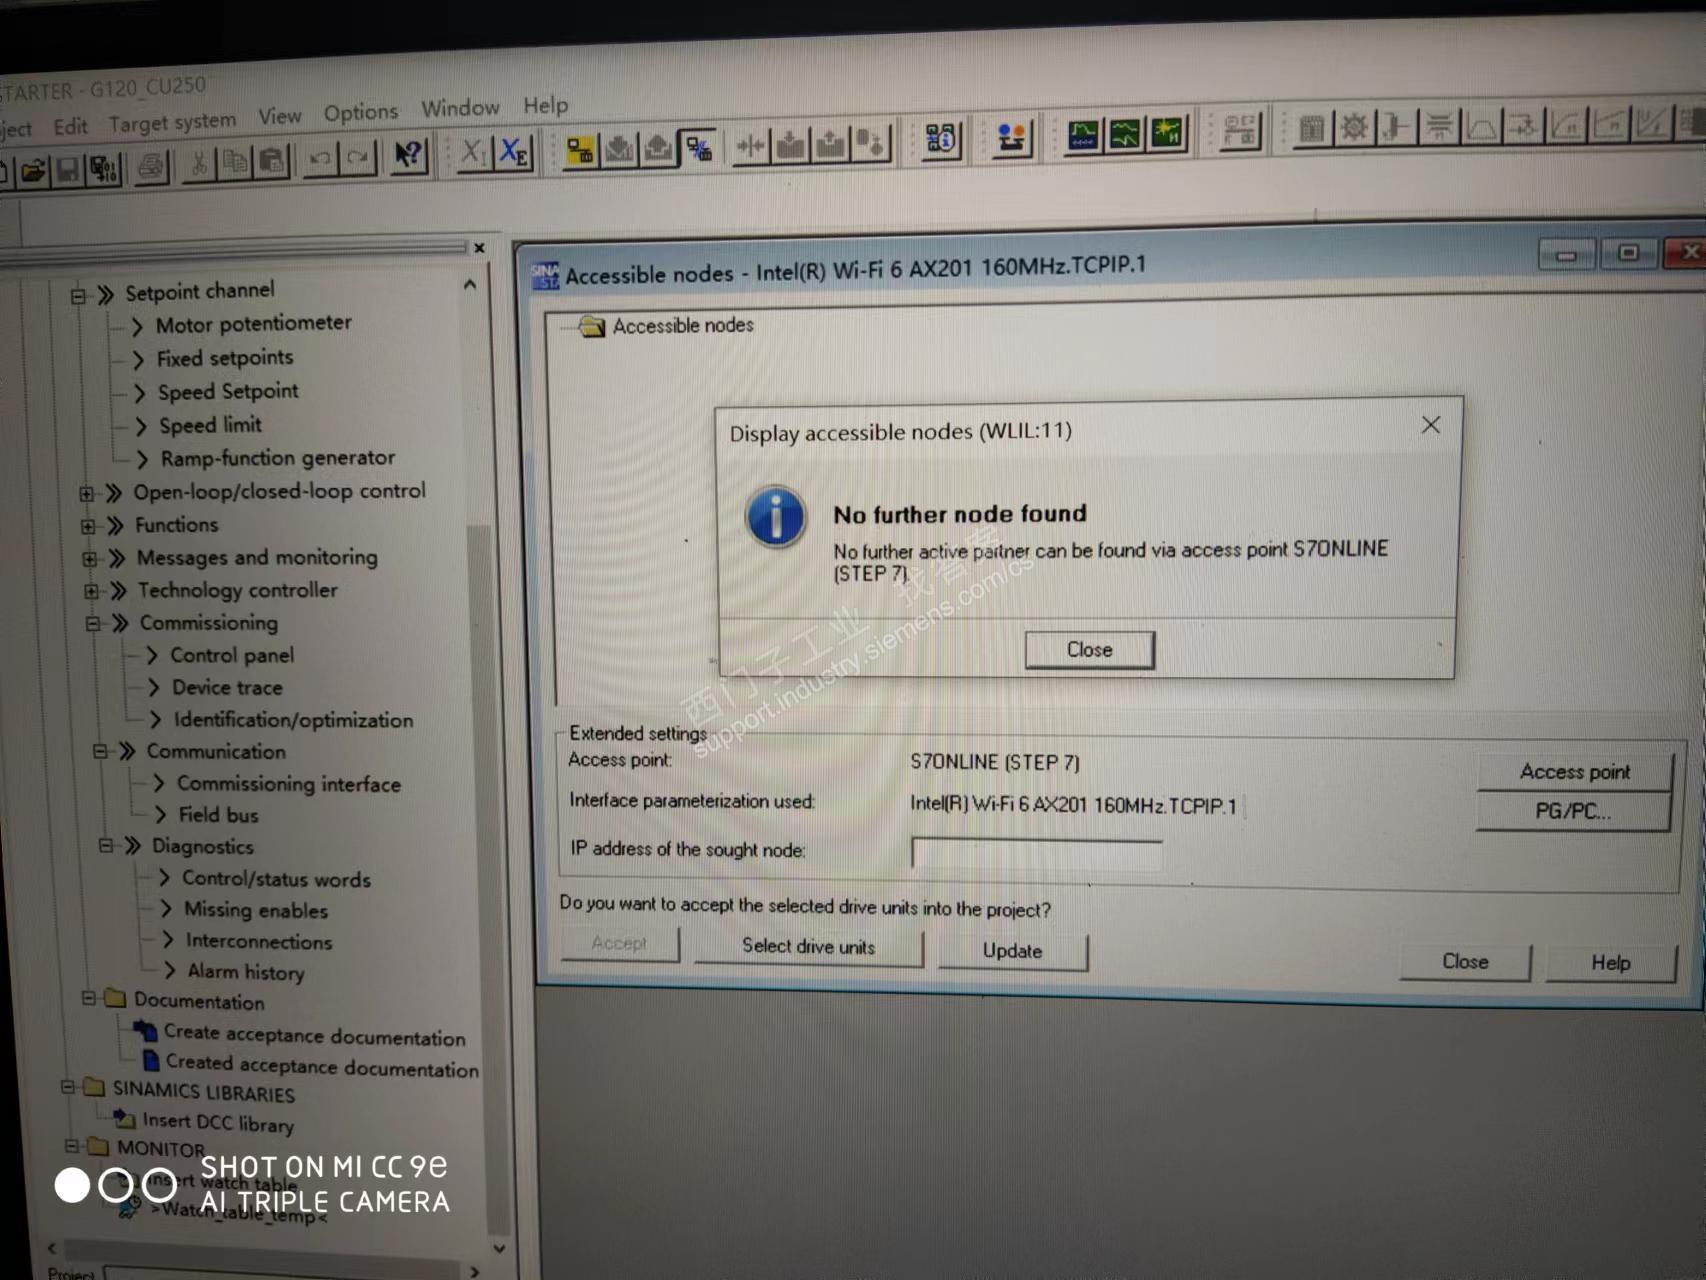Open a project with the folder toolbar icon
Image resolution: width=1706 pixels, height=1280 pixels.
[x=33, y=171]
